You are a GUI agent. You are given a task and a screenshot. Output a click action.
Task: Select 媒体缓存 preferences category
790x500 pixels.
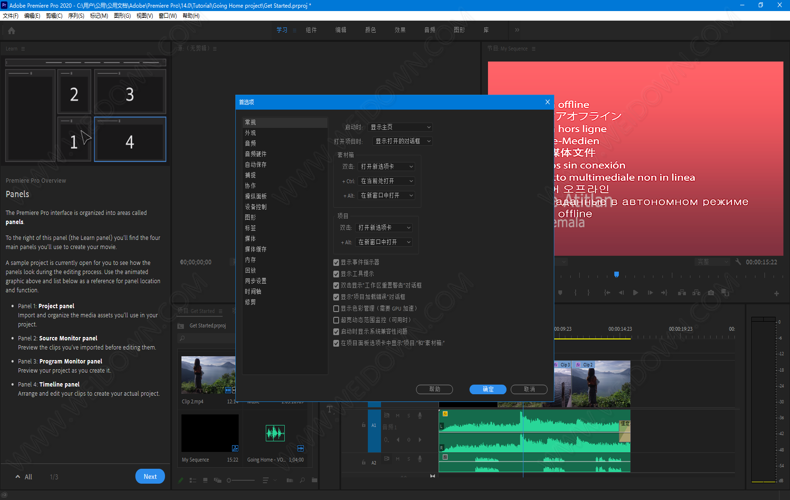click(255, 249)
